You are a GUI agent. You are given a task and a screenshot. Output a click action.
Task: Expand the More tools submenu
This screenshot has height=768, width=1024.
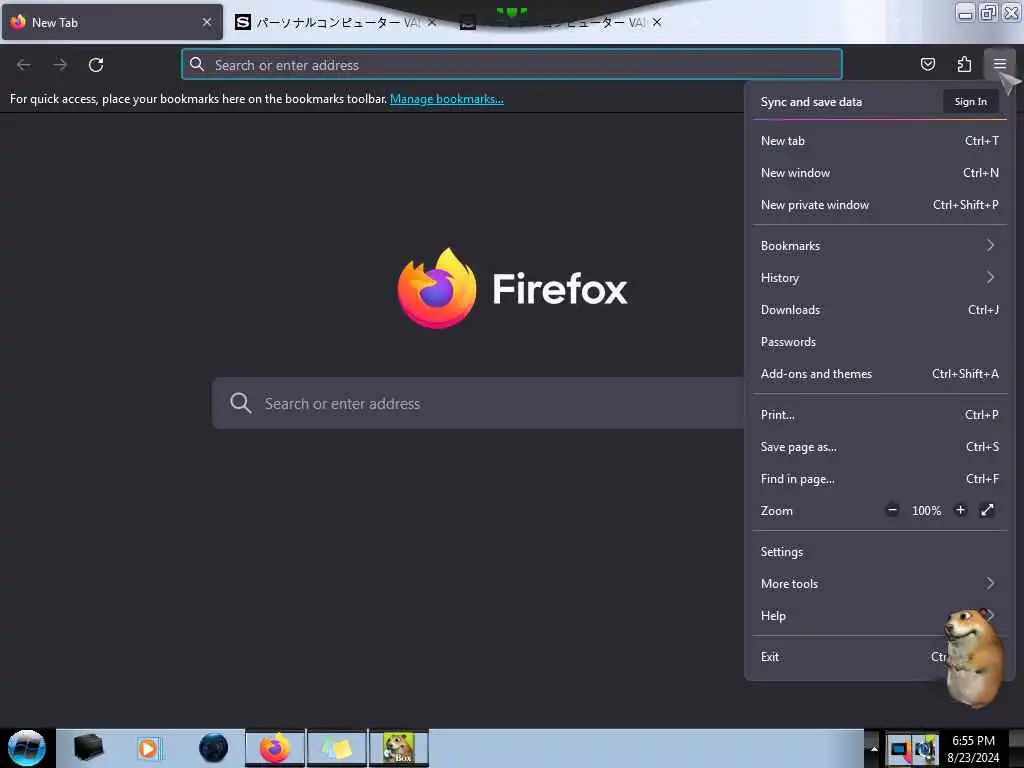[879, 583]
